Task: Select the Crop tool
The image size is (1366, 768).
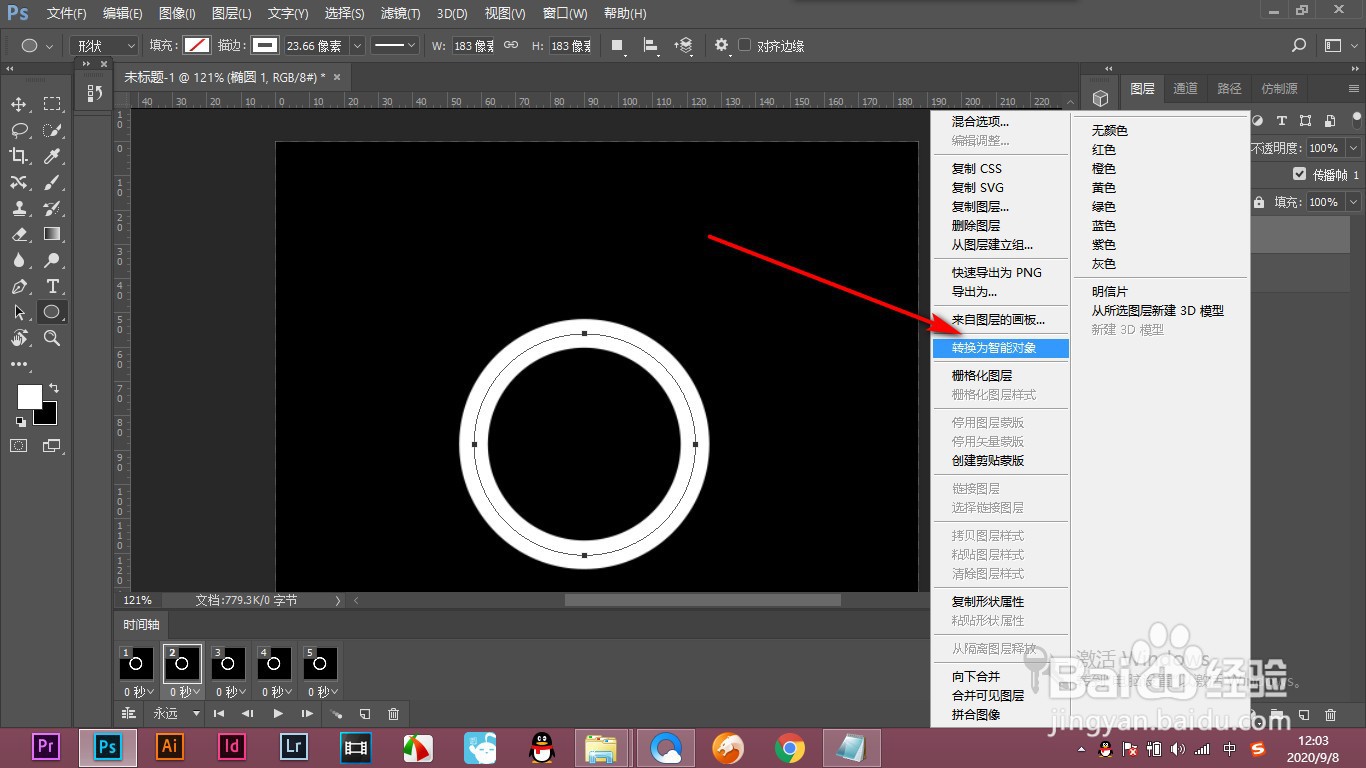Action: pyautogui.click(x=19, y=156)
